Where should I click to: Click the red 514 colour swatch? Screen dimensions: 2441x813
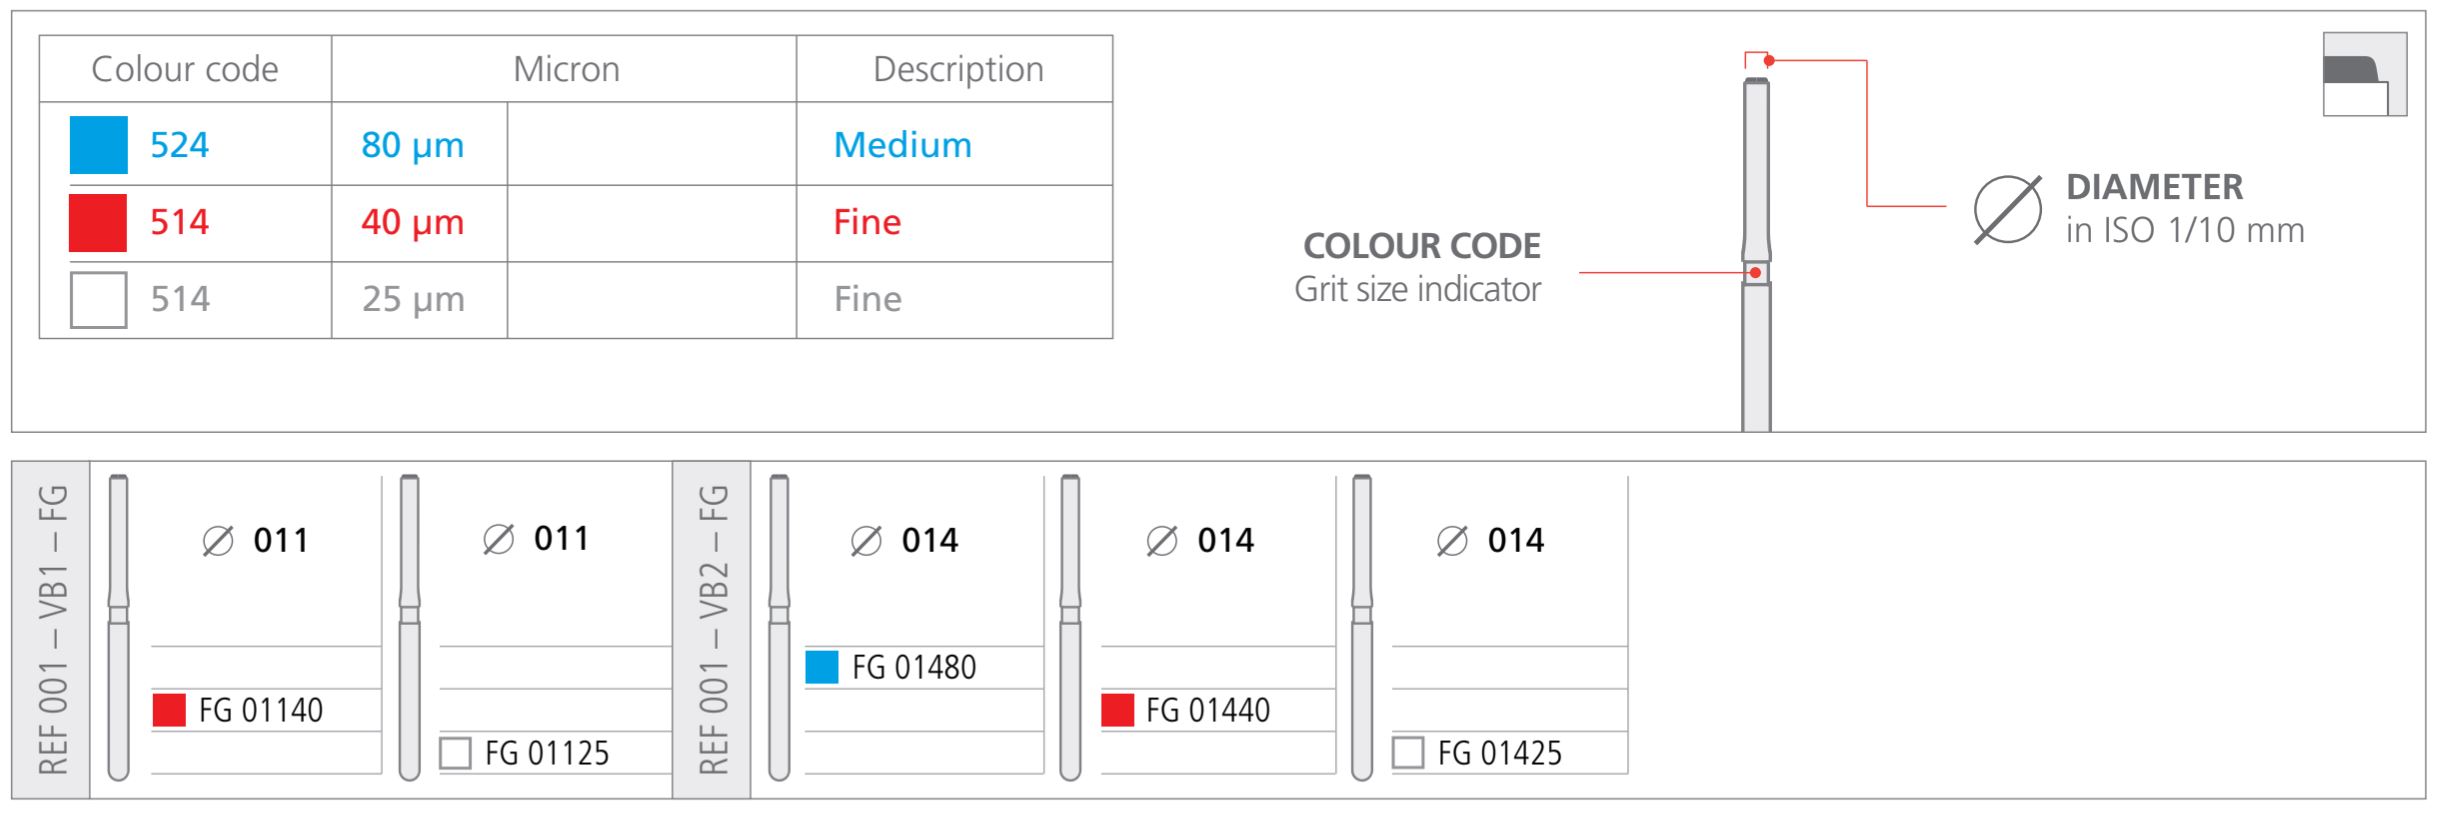point(98,222)
